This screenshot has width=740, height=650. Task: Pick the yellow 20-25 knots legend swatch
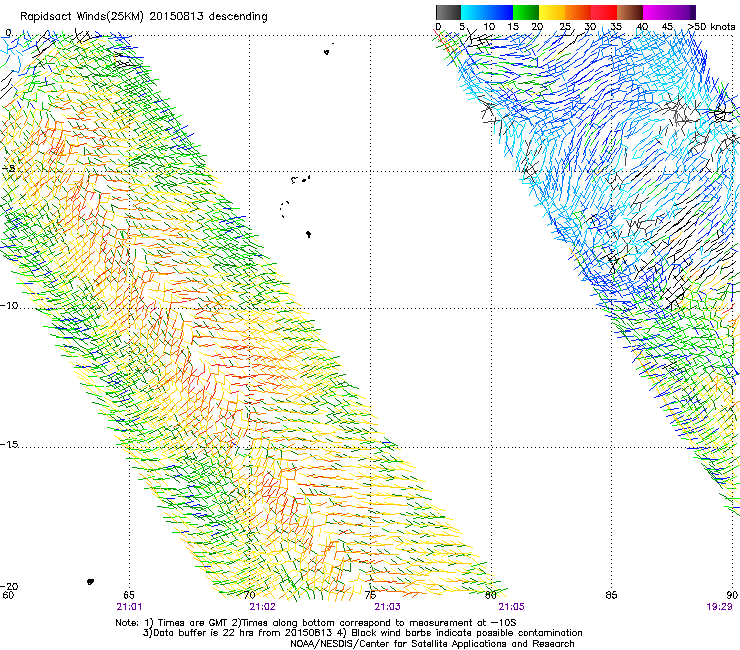[x=552, y=12]
